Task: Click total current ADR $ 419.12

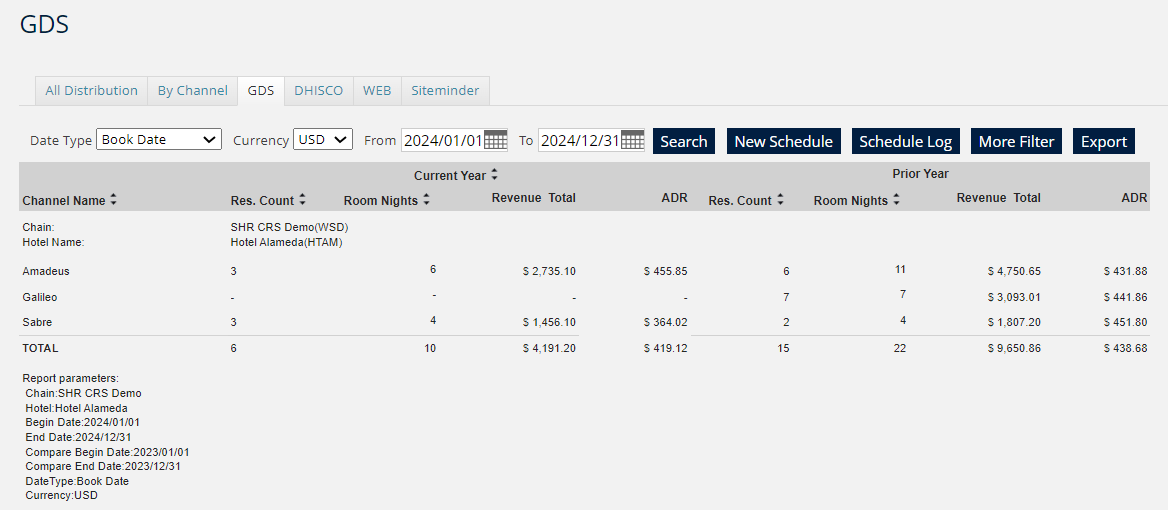Action: 665,348
